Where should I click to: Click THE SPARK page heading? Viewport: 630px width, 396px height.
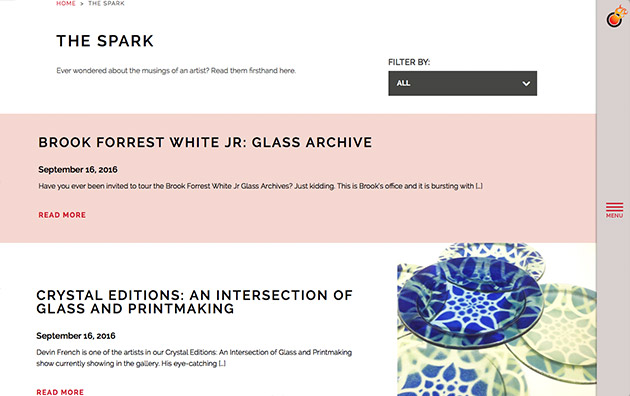pyautogui.click(x=105, y=41)
